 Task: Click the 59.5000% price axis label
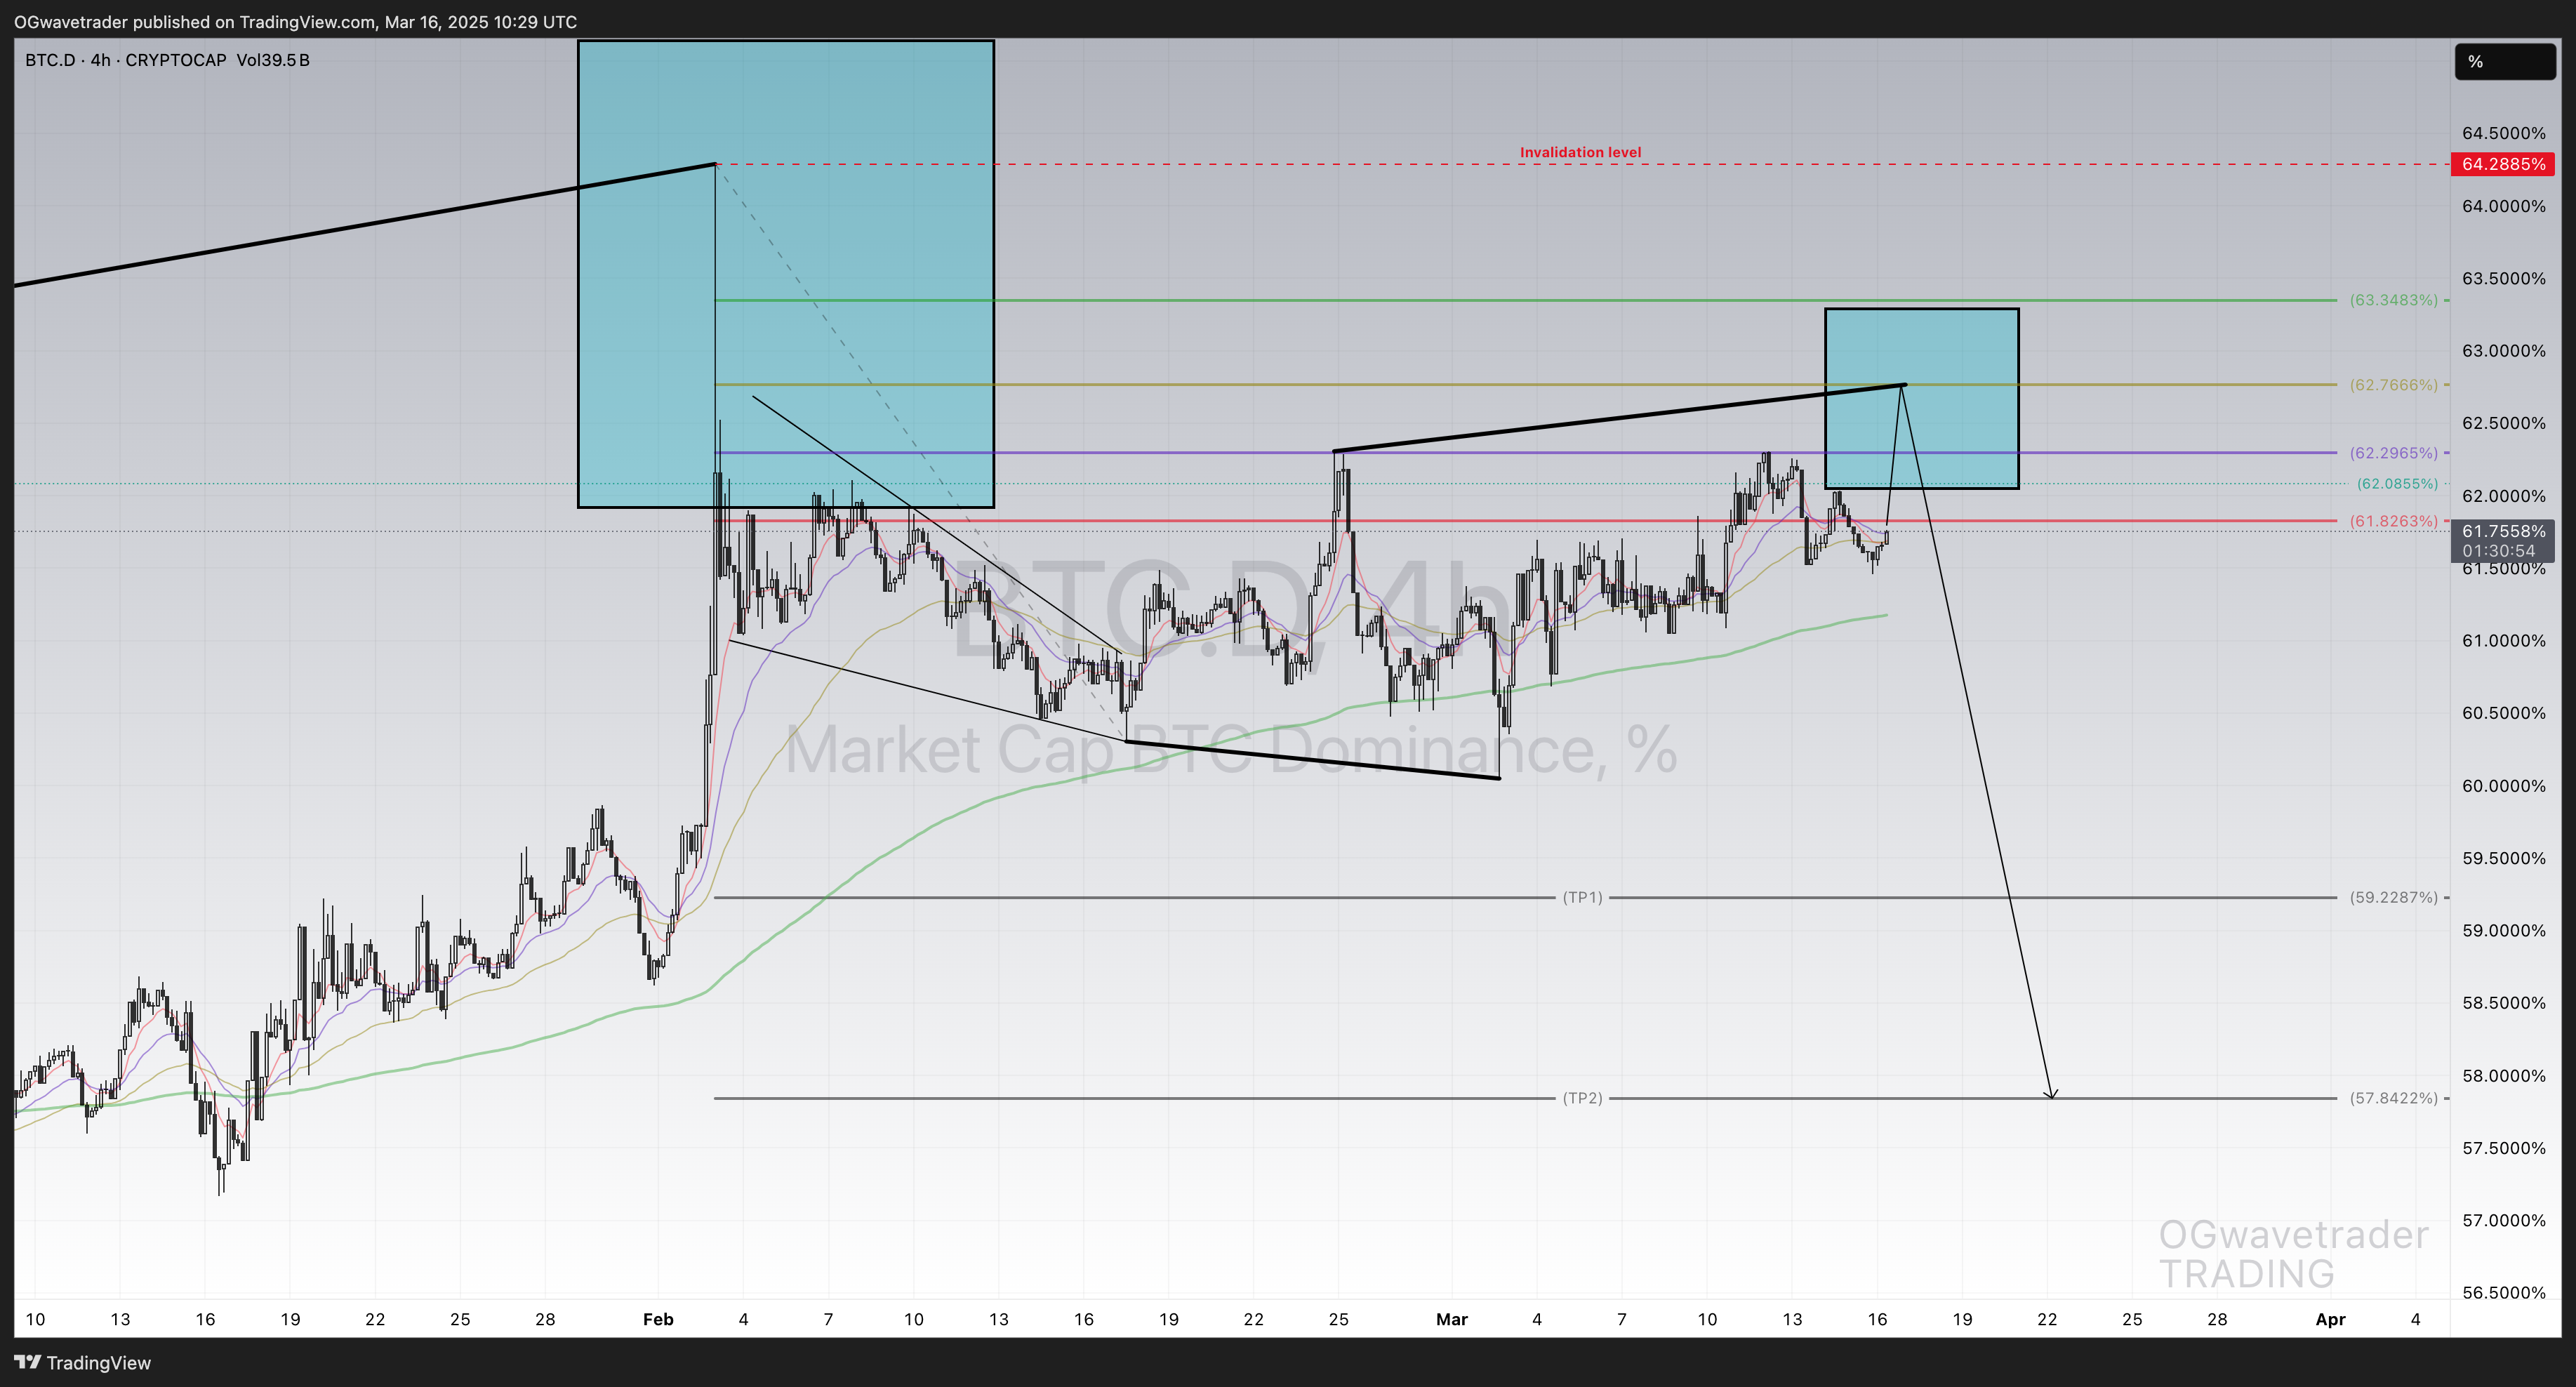coord(2503,858)
